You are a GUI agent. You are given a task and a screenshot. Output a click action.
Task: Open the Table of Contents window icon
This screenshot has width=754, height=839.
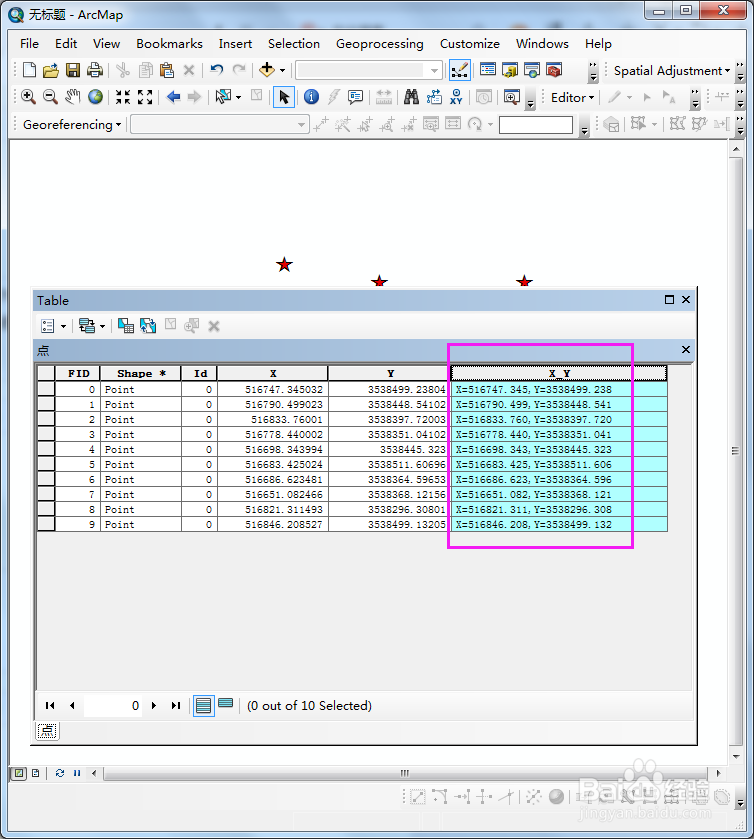point(488,70)
